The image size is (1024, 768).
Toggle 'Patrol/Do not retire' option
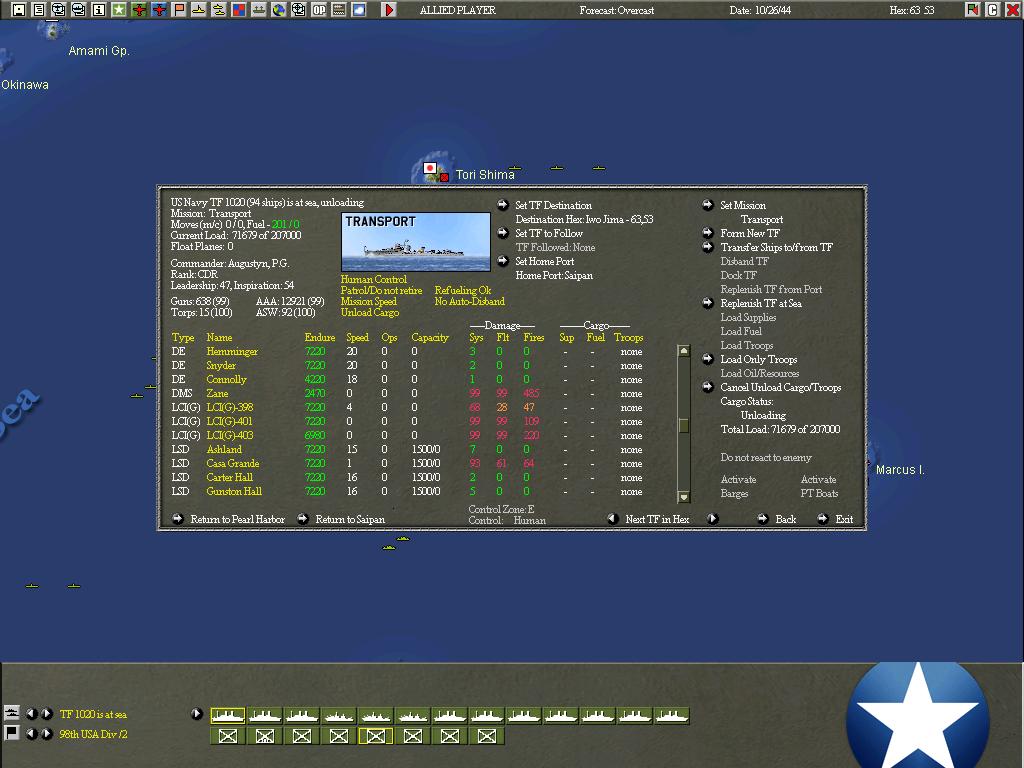click(381, 291)
